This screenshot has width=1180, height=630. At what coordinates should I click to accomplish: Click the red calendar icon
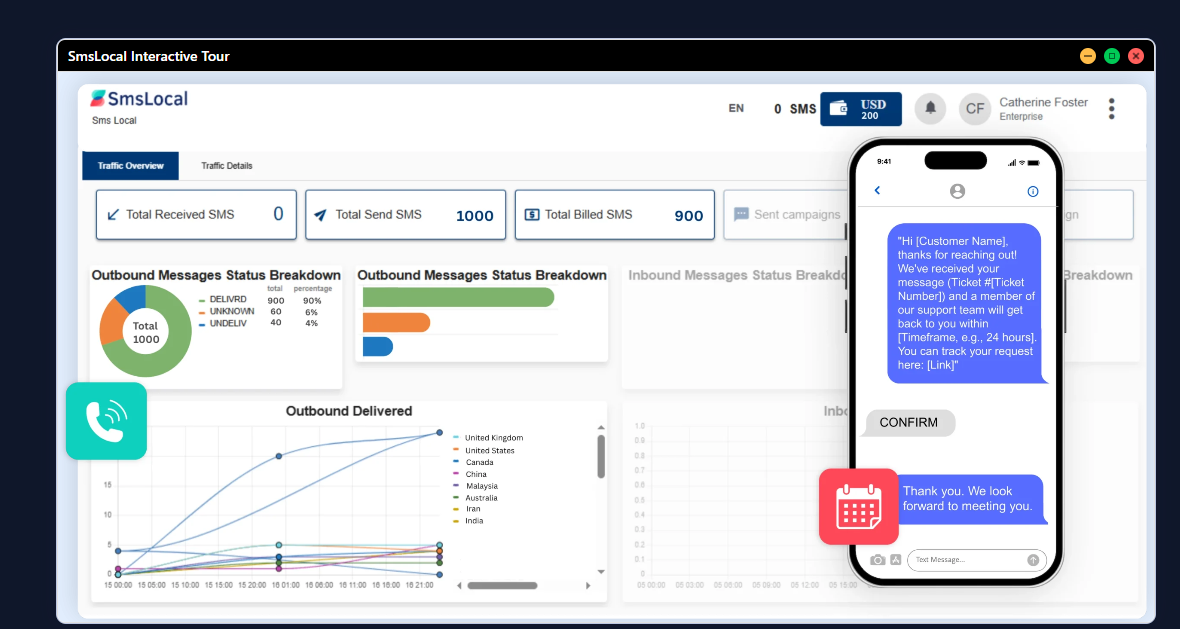[859, 507]
